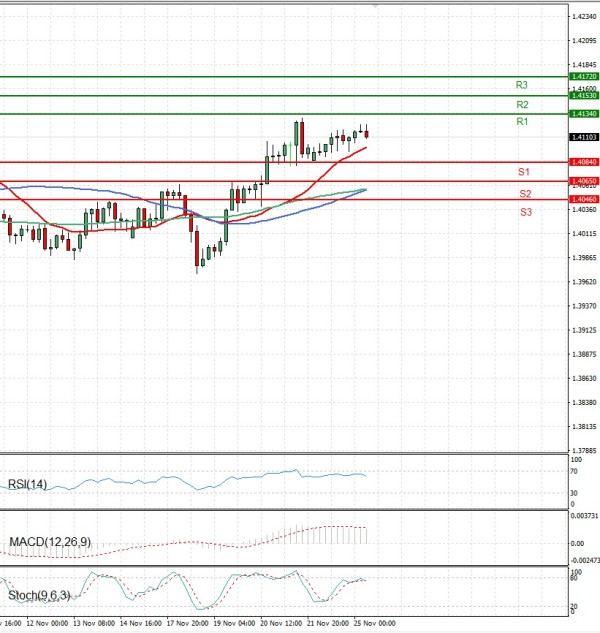The width and height of the screenshot is (600, 633).
Task: Click the RSI(14) indicator label
Action: click(x=28, y=485)
